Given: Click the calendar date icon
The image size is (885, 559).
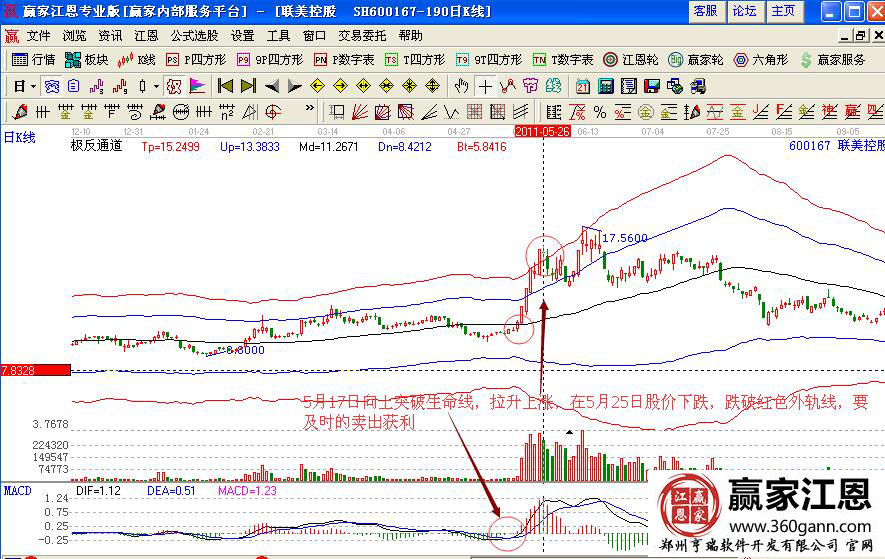Looking at the screenshot, I should [x=582, y=85].
